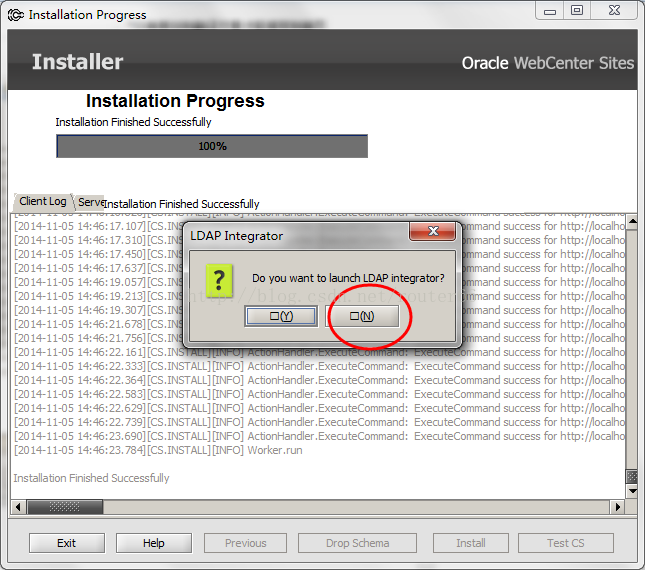
Task: Click the 100% installation progress bar
Action: tap(212, 146)
